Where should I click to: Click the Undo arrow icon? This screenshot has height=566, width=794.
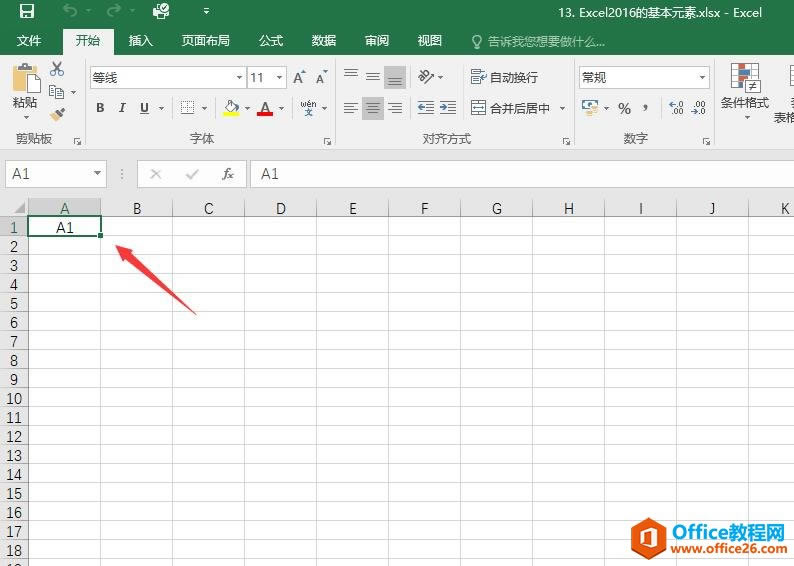pyautogui.click(x=70, y=11)
